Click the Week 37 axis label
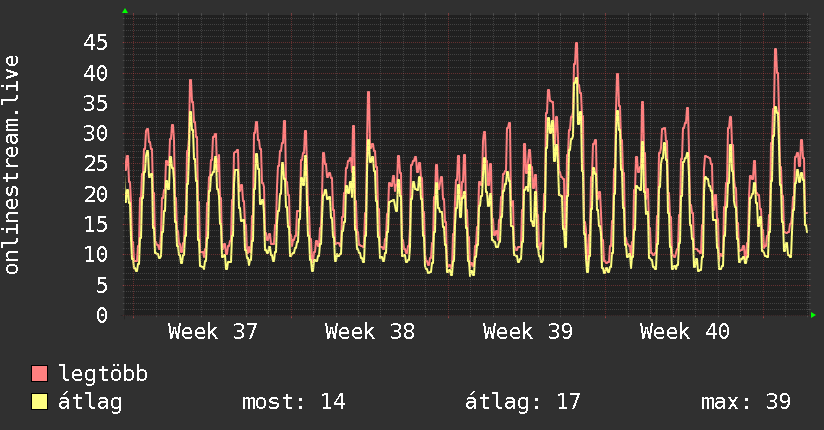 point(213,332)
